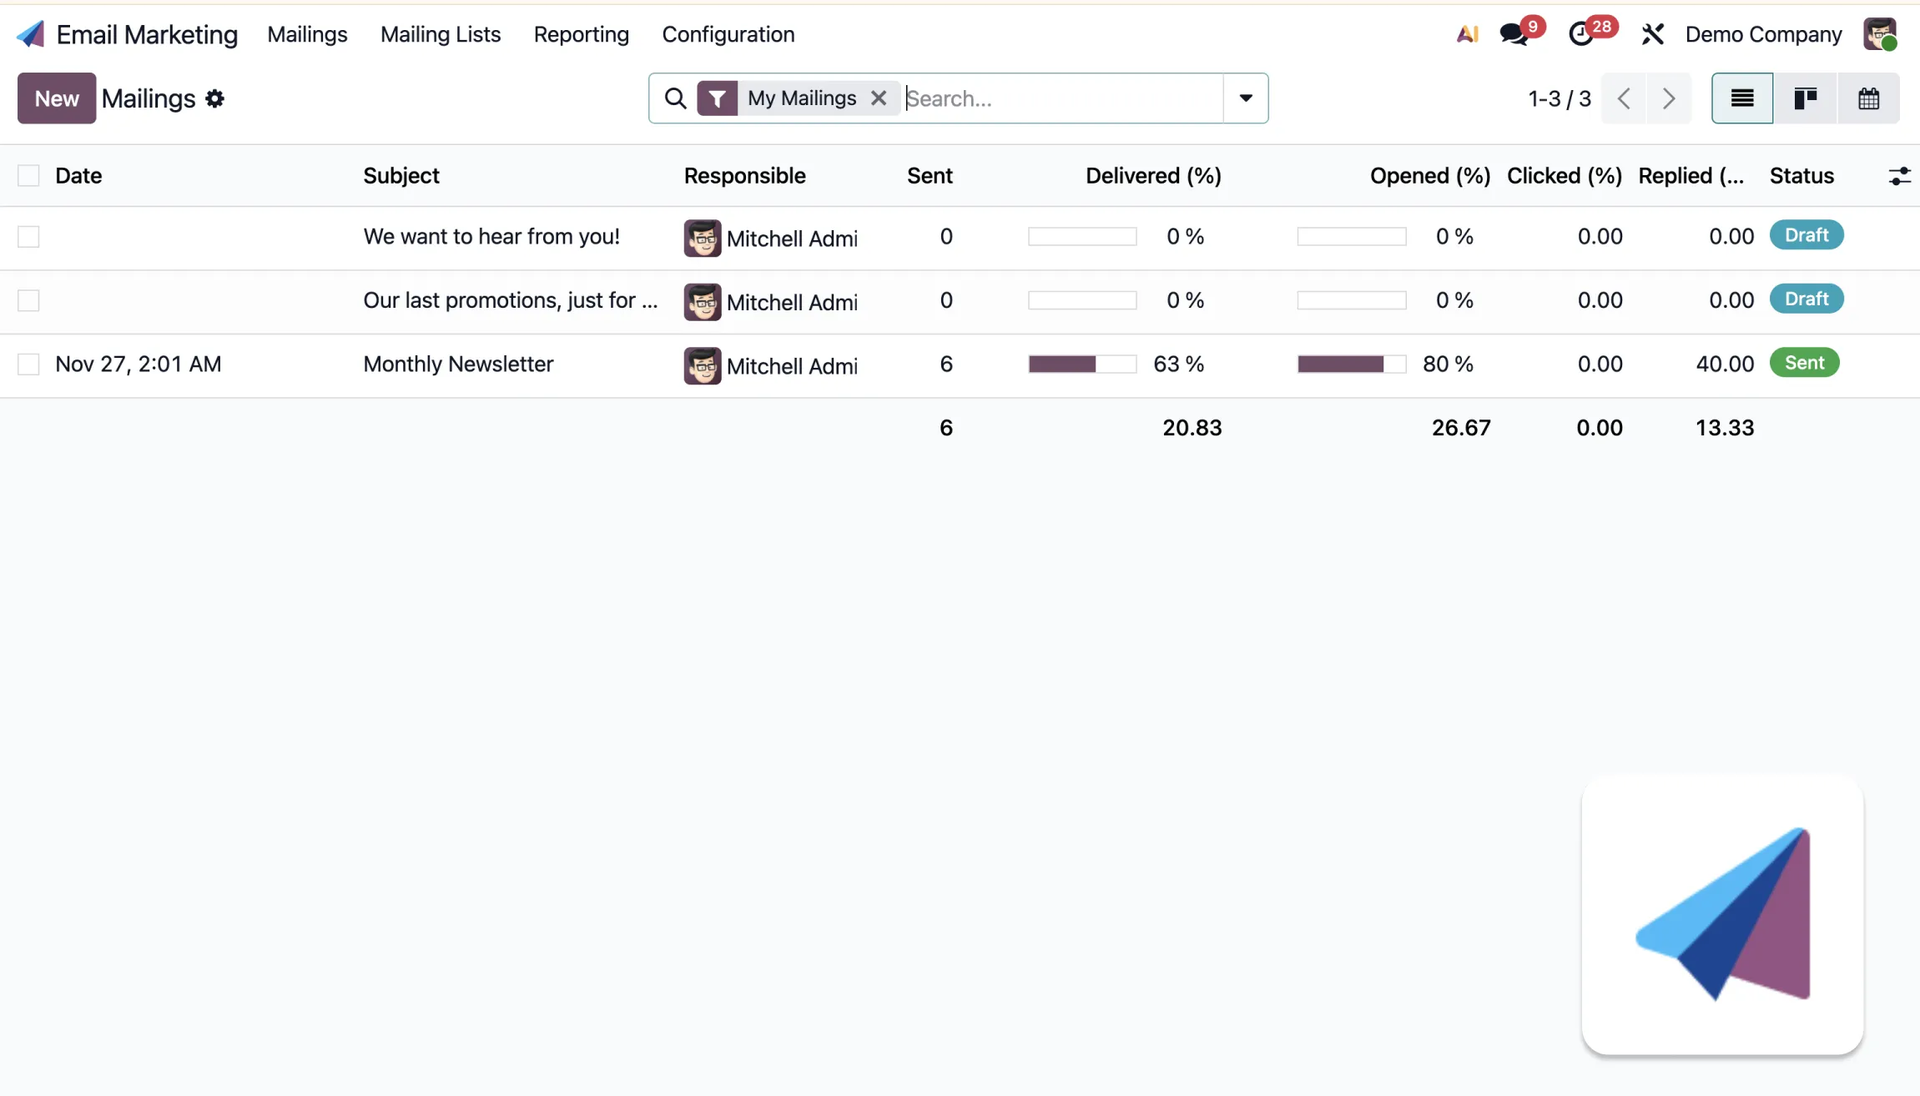Open 'We want to hear from you!' mailing
Screen dimensions: 1920x1096
(491, 237)
